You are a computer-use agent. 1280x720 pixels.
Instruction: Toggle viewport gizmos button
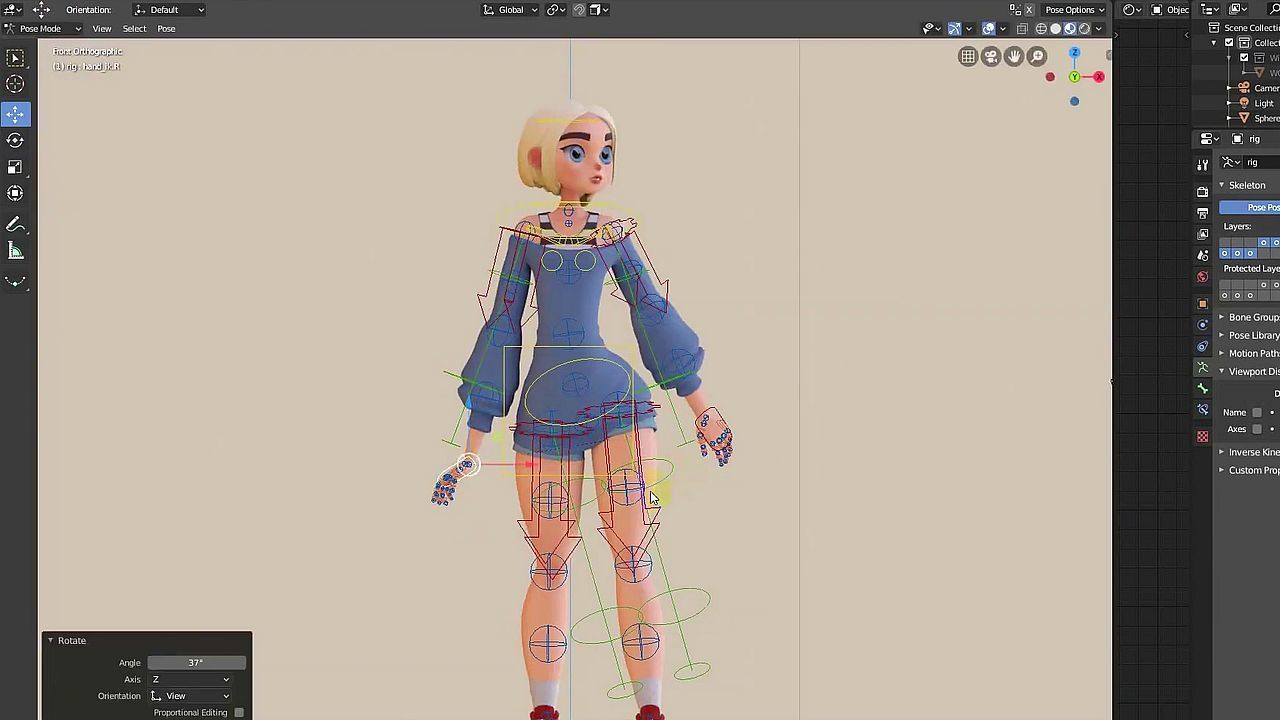click(x=954, y=28)
